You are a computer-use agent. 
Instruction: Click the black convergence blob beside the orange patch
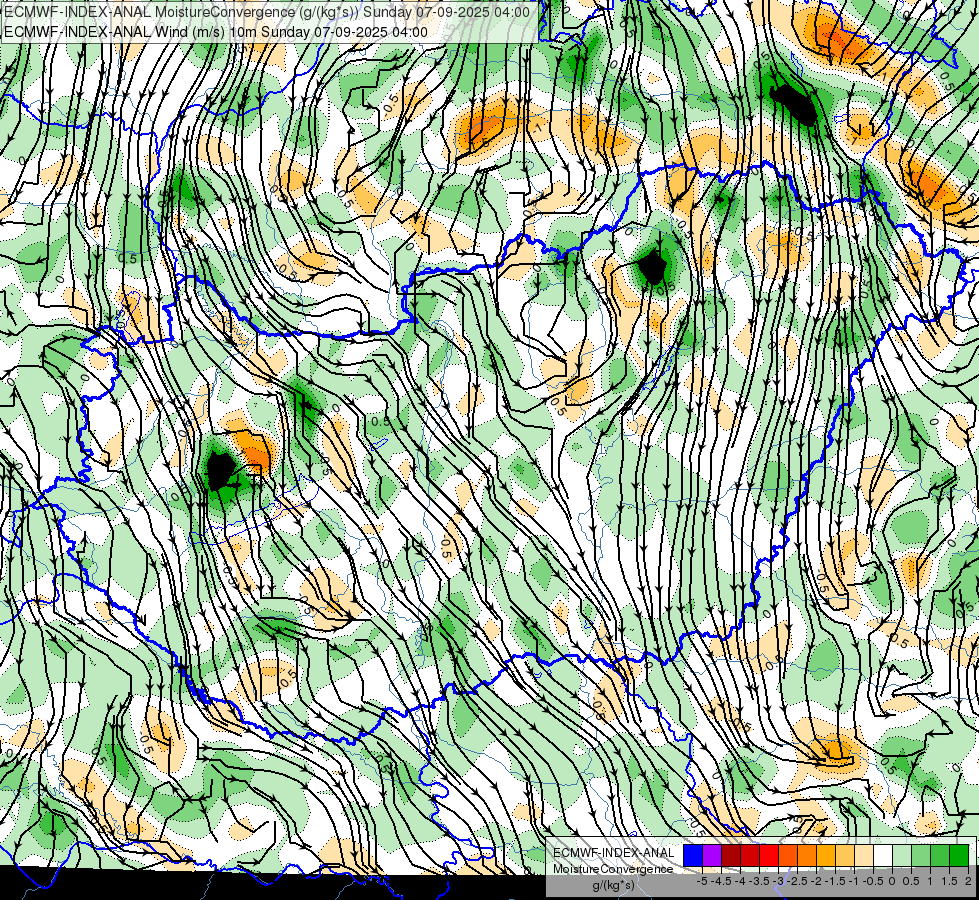(x=220, y=471)
